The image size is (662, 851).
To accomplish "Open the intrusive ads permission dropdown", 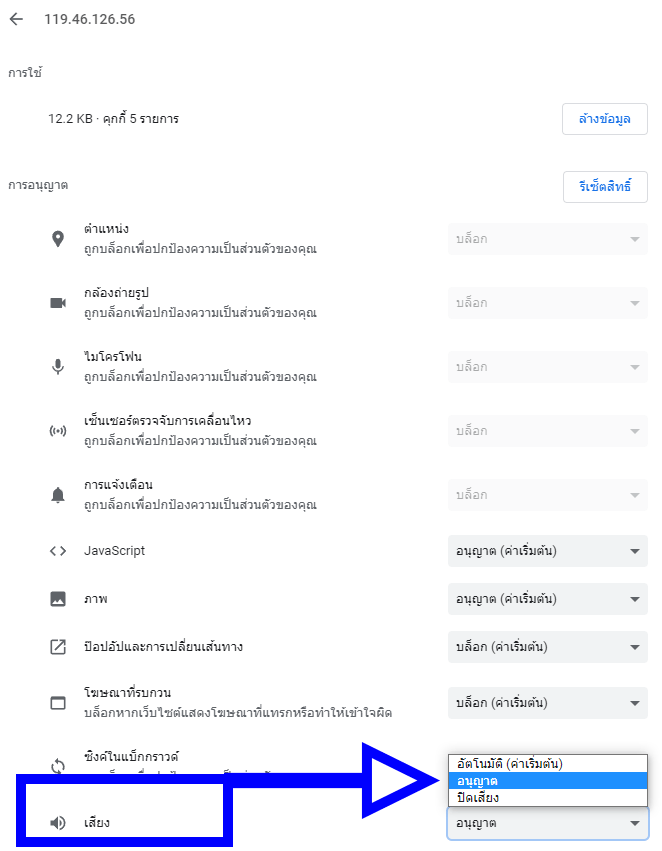I will (547, 703).
